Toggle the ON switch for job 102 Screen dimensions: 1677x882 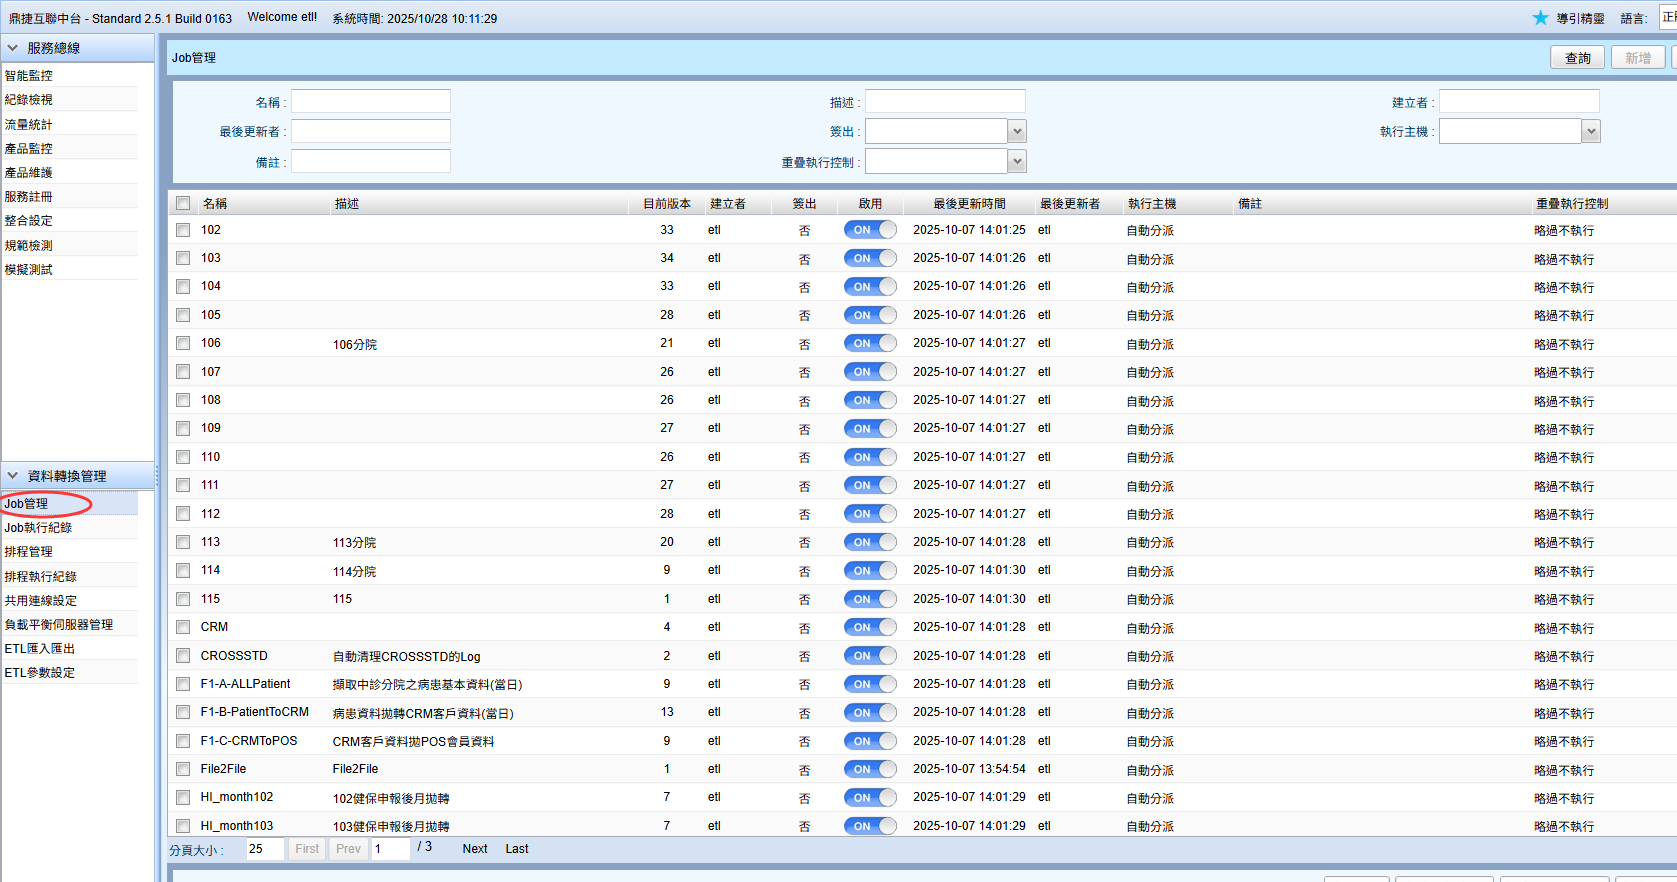pyautogui.click(x=869, y=230)
